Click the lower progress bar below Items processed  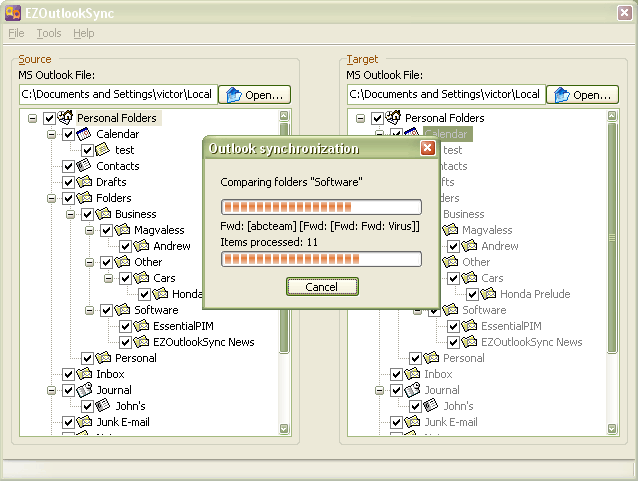[x=321, y=259]
